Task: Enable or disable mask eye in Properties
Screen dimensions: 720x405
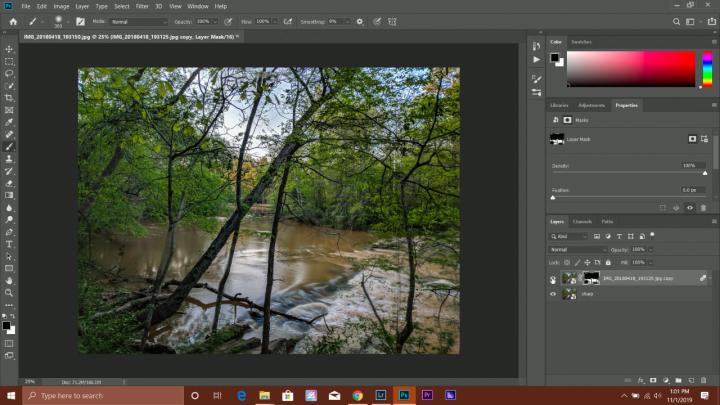Action: tap(690, 208)
